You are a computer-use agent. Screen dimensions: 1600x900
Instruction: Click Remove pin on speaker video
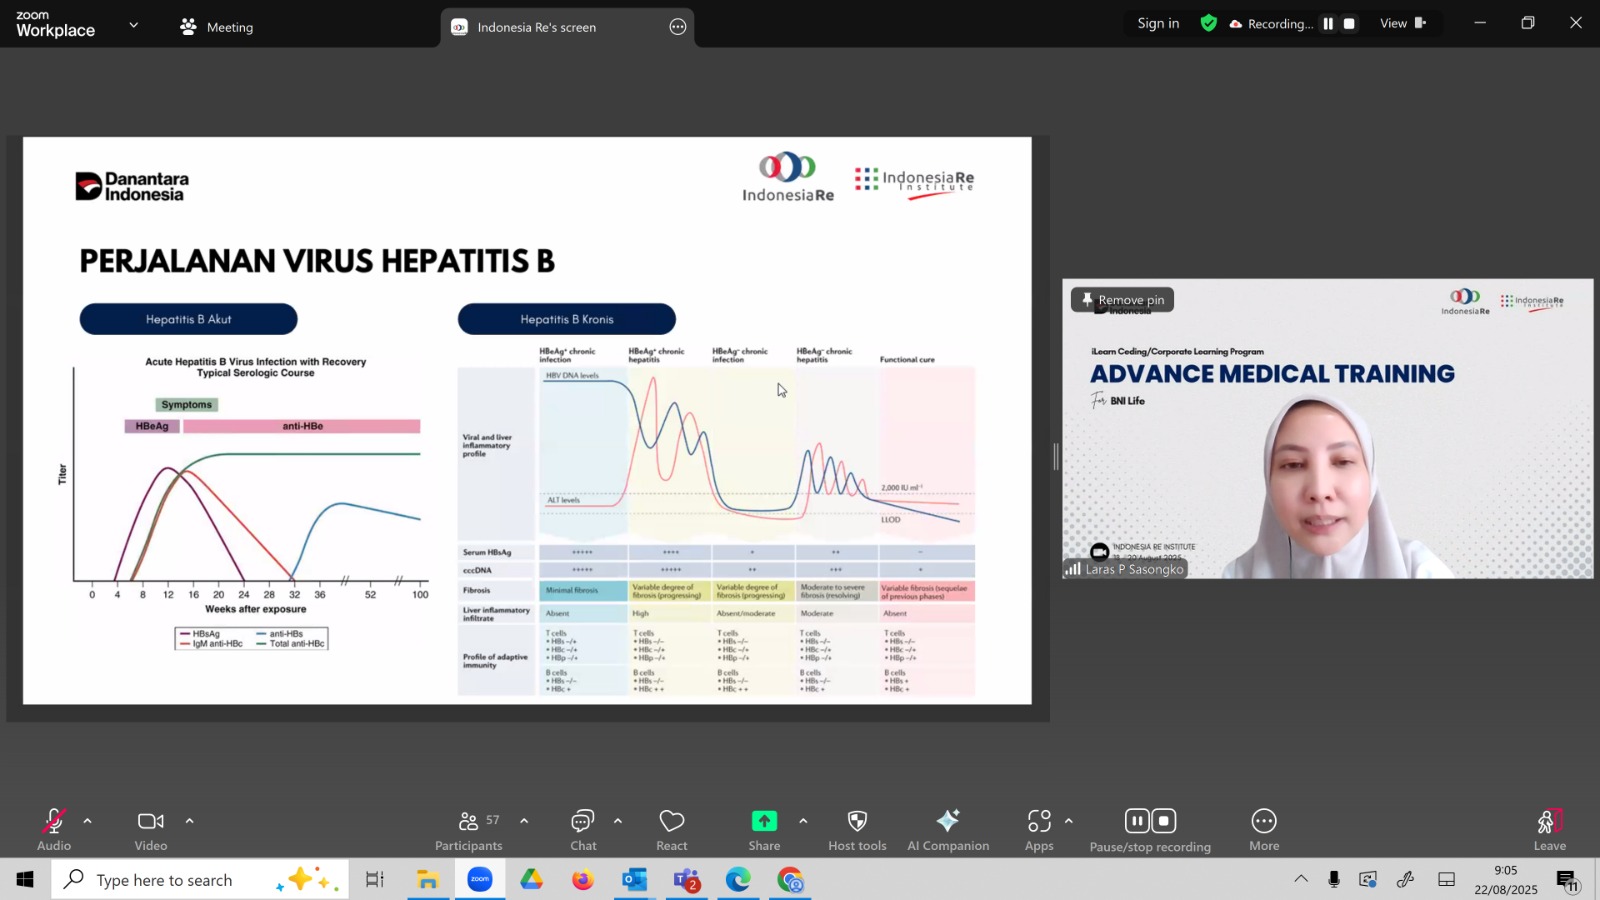(1122, 300)
